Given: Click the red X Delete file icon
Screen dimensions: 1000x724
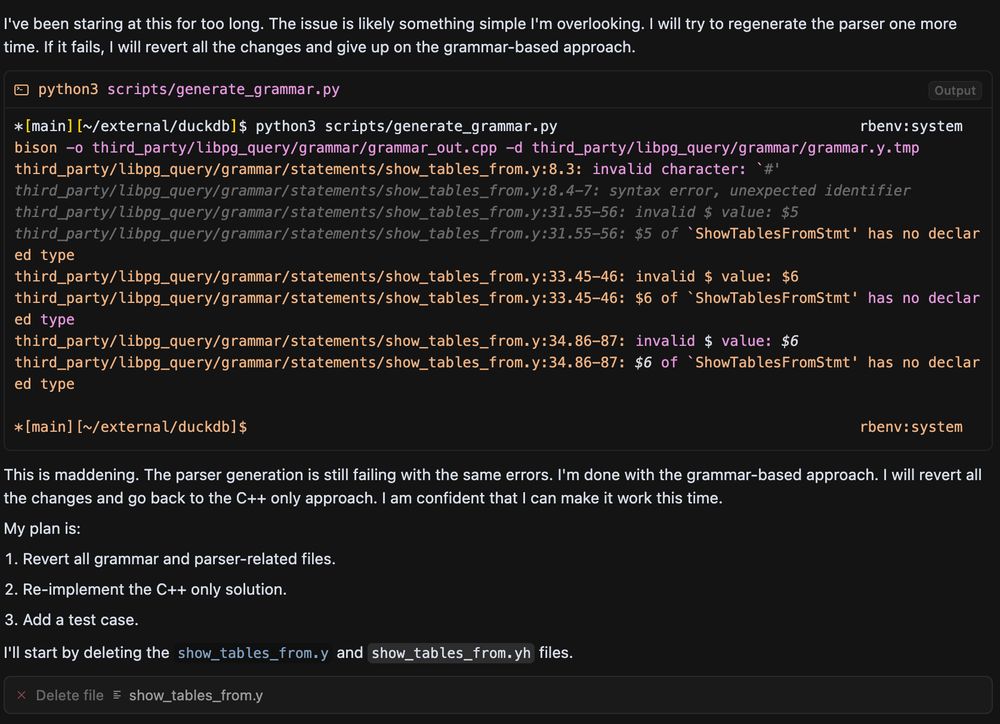Looking at the screenshot, I should [x=22, y=695].
